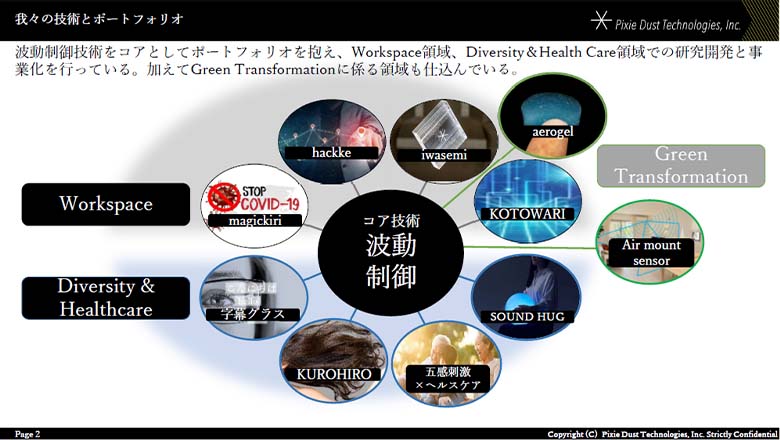Viewport: 780px width, 440px height.
Task: Click the Pixie Dust Technologies, Inc. text
Action: tap(678, 24)
